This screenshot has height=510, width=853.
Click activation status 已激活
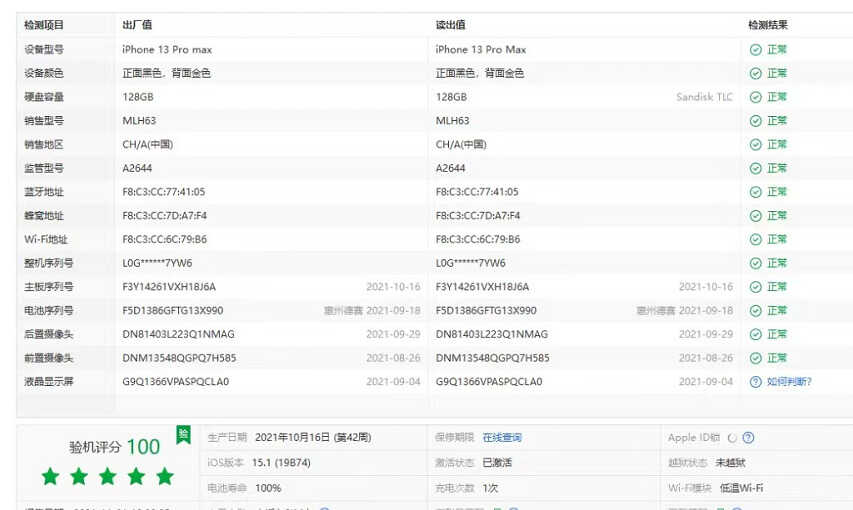pyautogui.click(x=497, y=463)
